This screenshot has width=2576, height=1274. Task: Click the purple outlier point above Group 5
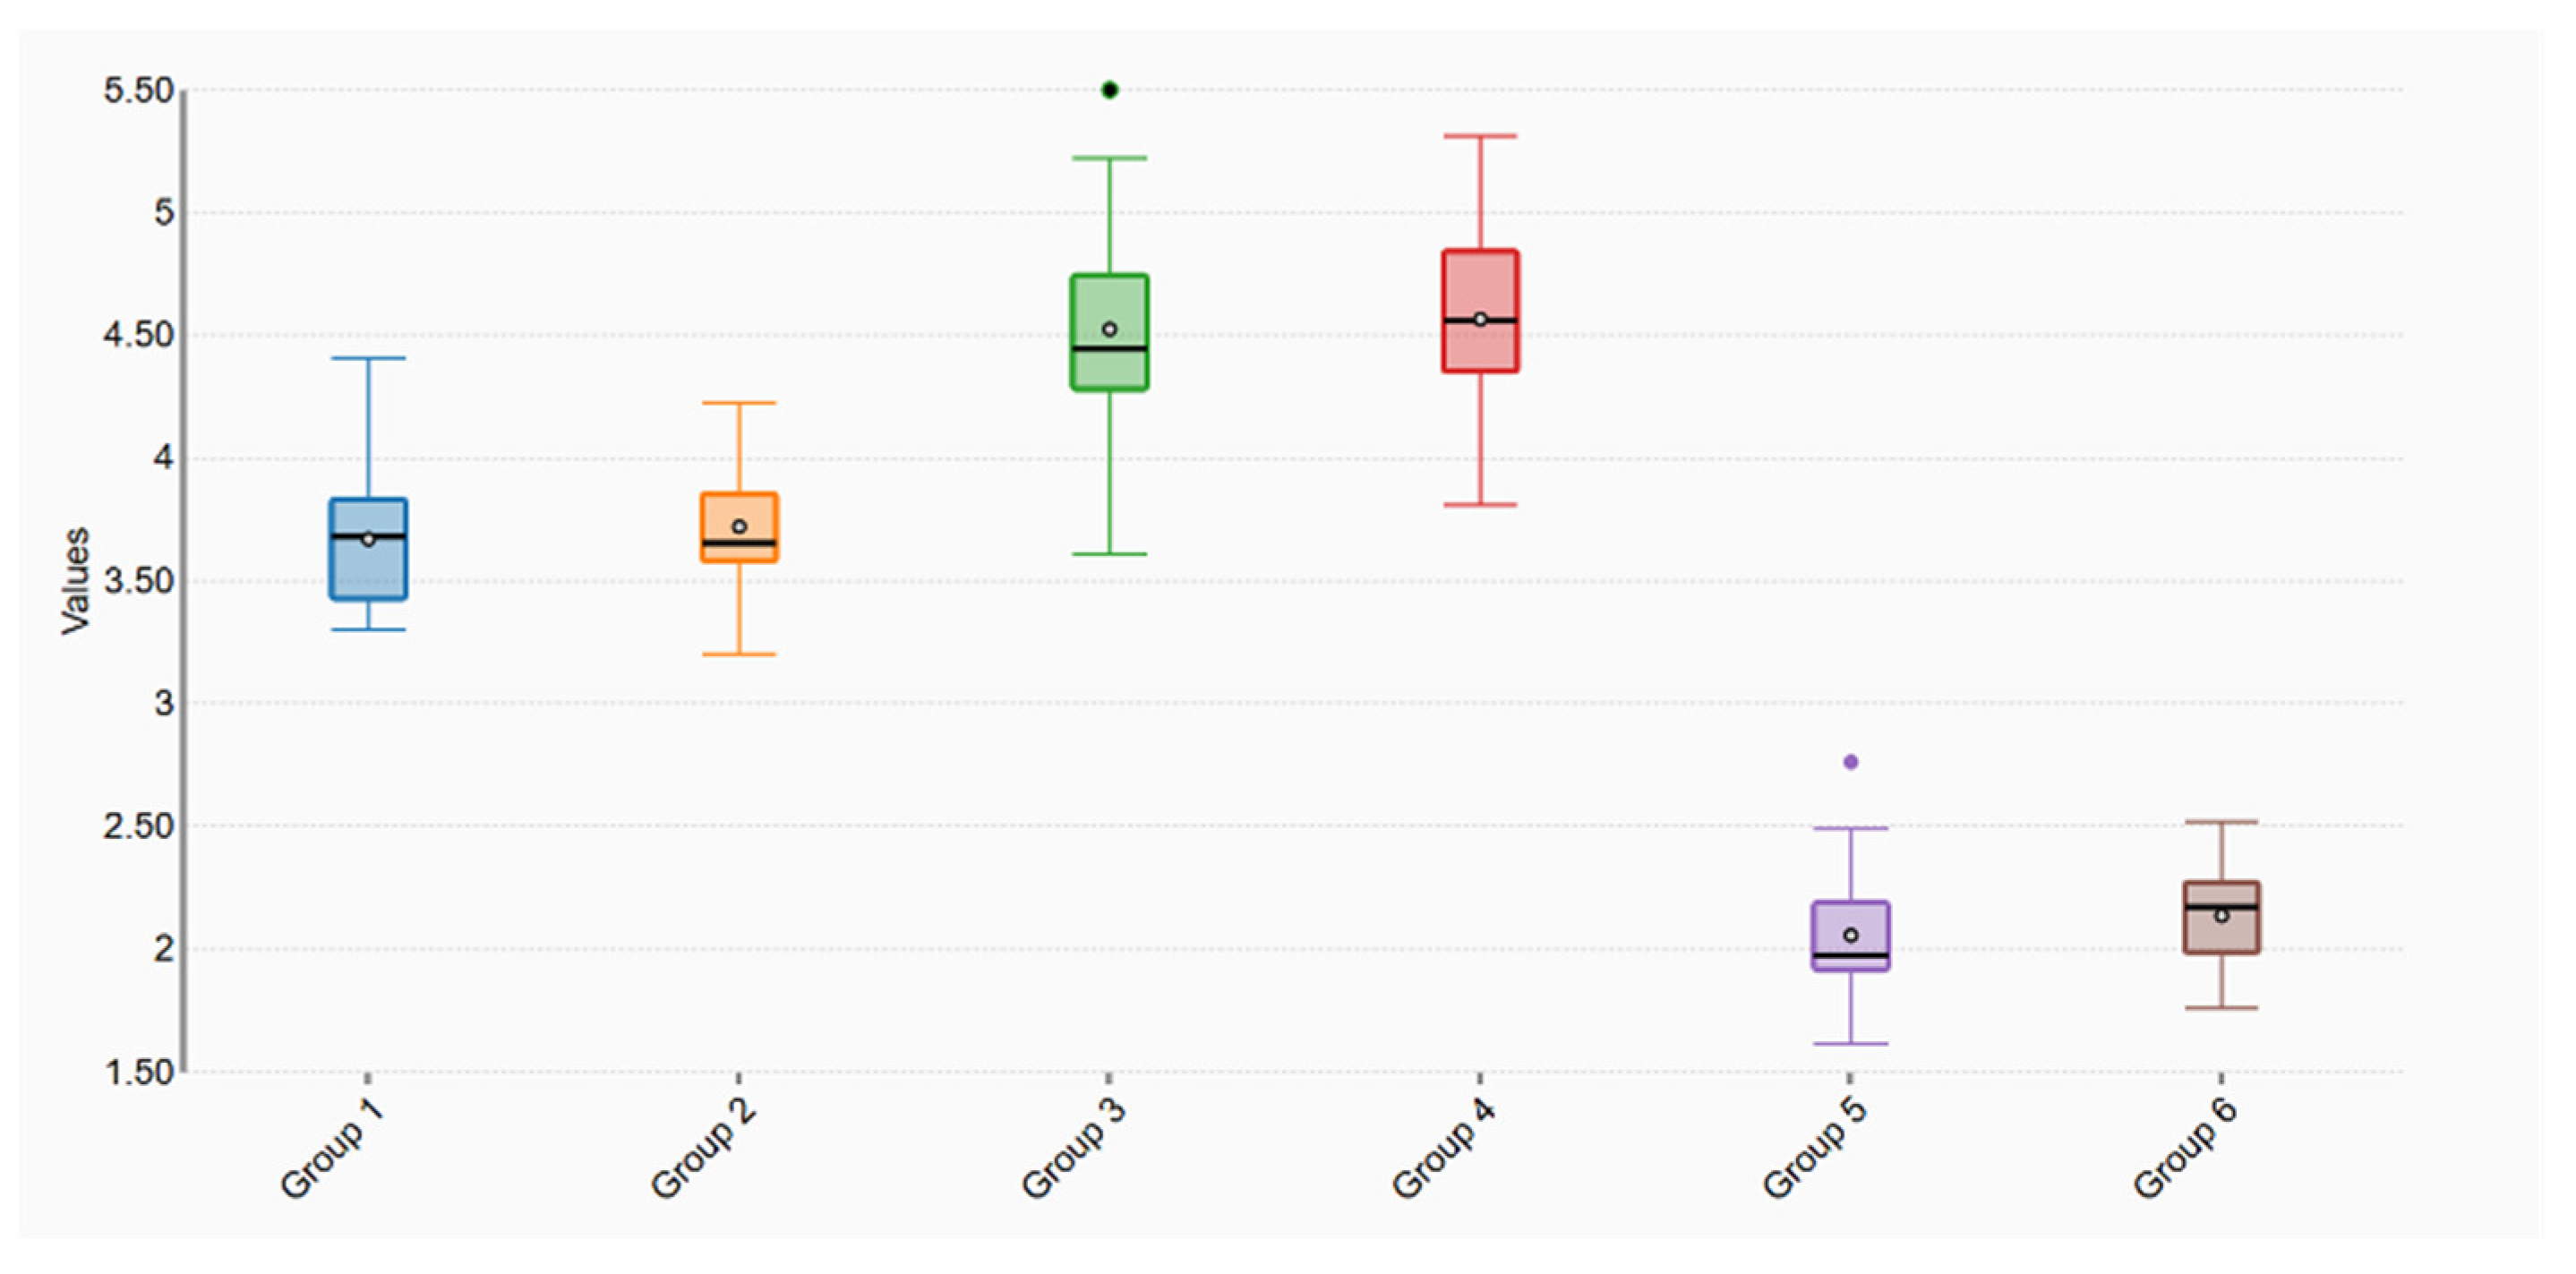1850,762
